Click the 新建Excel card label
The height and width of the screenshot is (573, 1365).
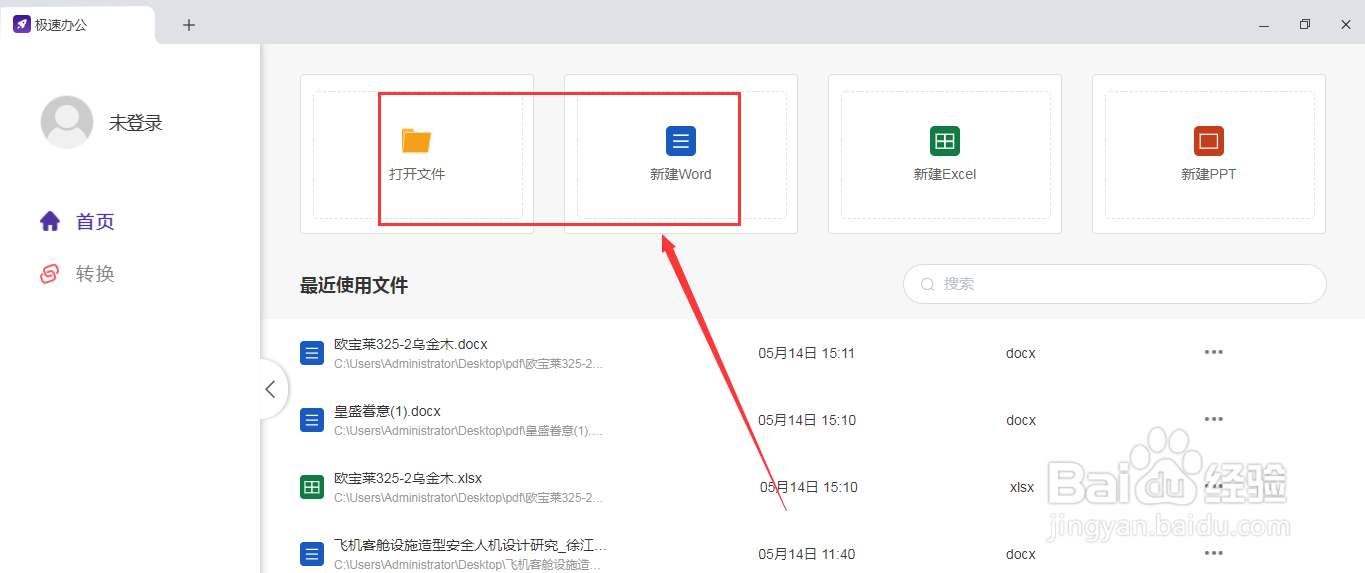click(945, 174)
